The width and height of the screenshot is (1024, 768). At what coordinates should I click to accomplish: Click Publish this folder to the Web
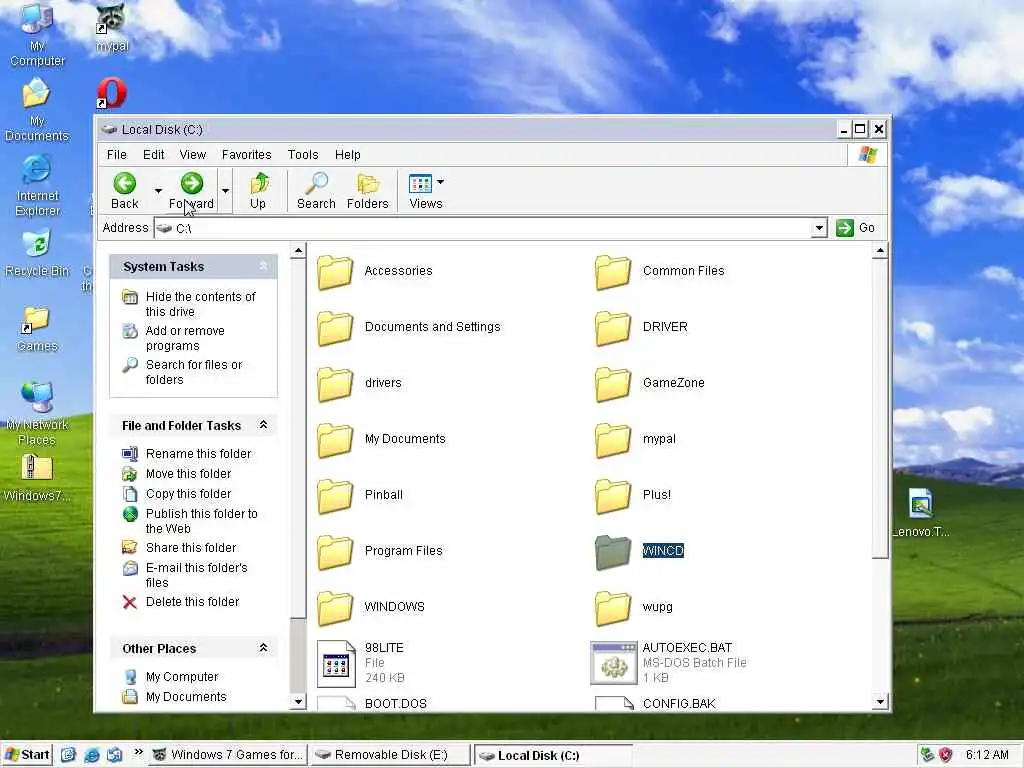[x=201, y=521]
